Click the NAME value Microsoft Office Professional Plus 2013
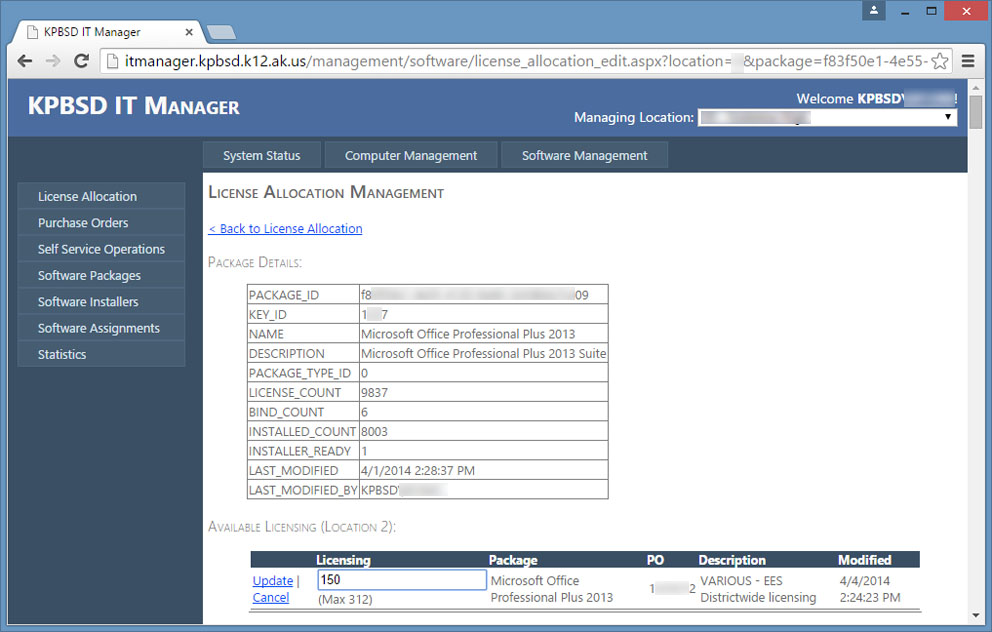Image resolution: width=992 pixels, height=632 pixels. [468, 333]
